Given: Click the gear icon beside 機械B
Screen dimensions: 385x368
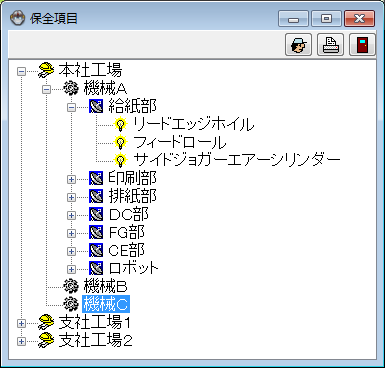Looking at the screenshot, I should pyautogui.click(x=71, y=286).
